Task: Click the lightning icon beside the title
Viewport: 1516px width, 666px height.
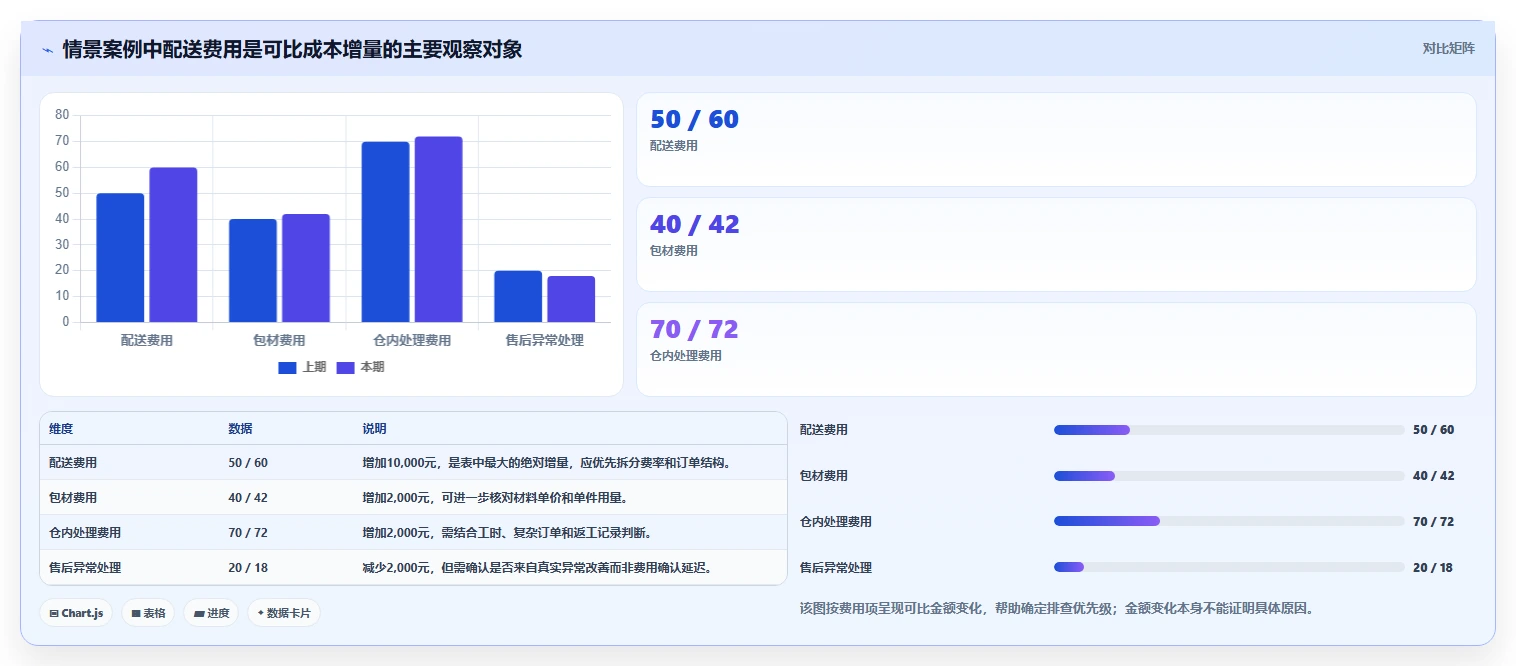Action: [47, 50]
